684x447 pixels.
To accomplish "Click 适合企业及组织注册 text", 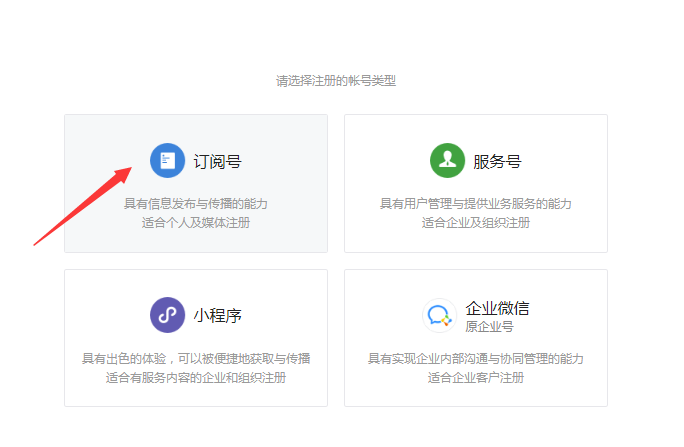I will tap(475, 223).
